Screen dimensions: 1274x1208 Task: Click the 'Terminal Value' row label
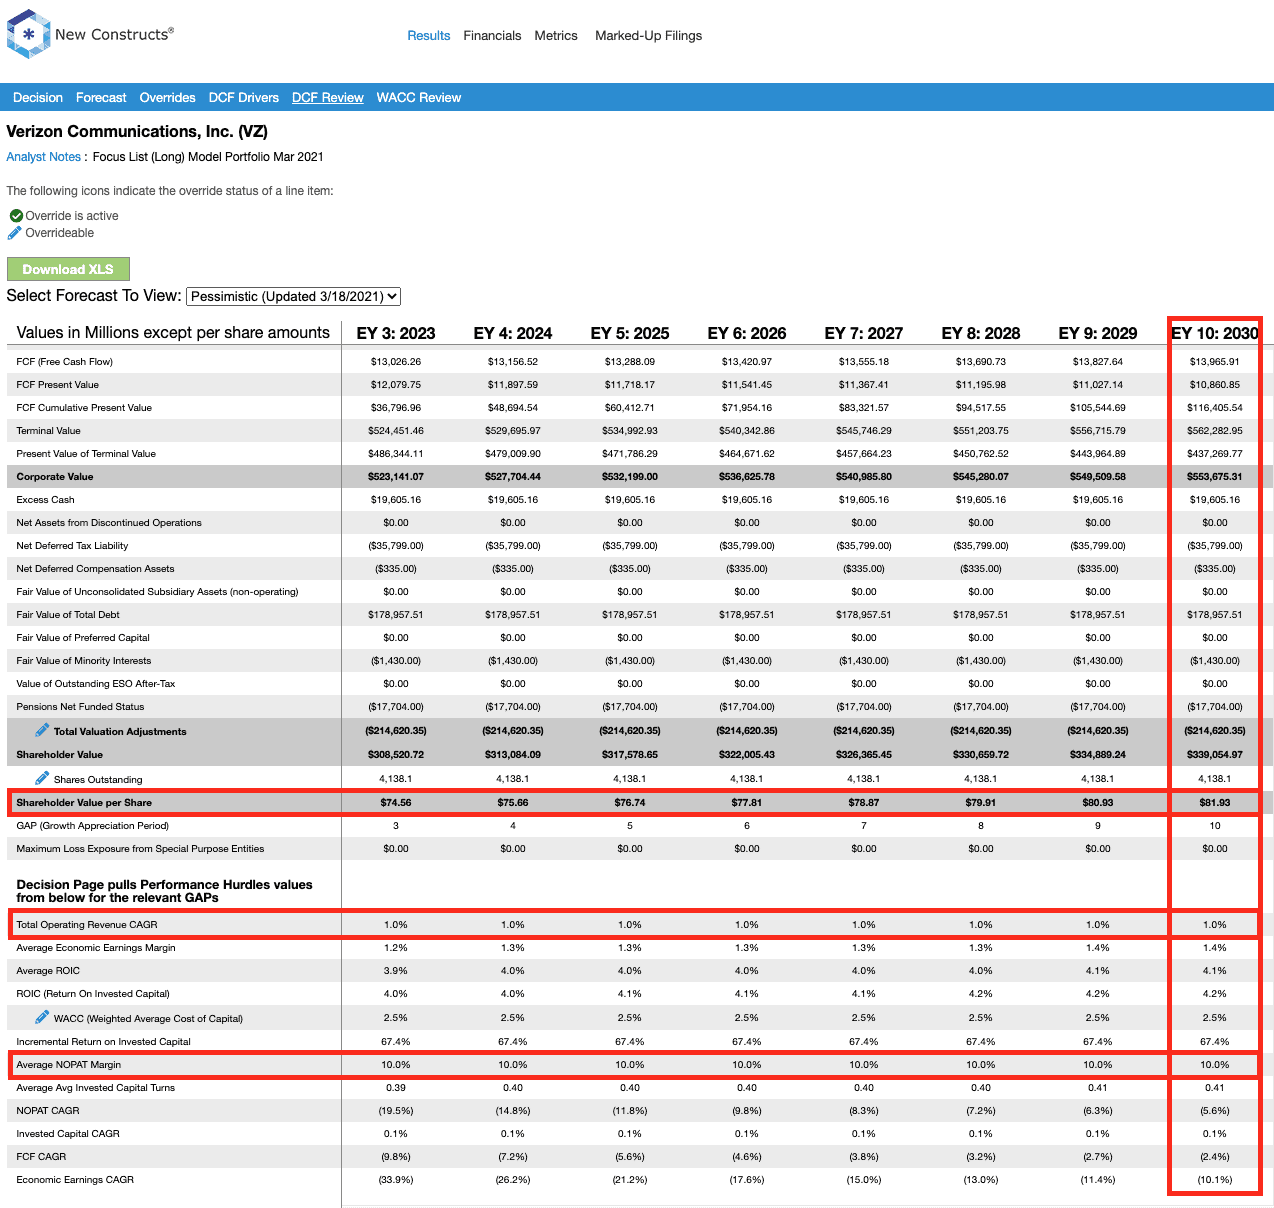point(49,431)
